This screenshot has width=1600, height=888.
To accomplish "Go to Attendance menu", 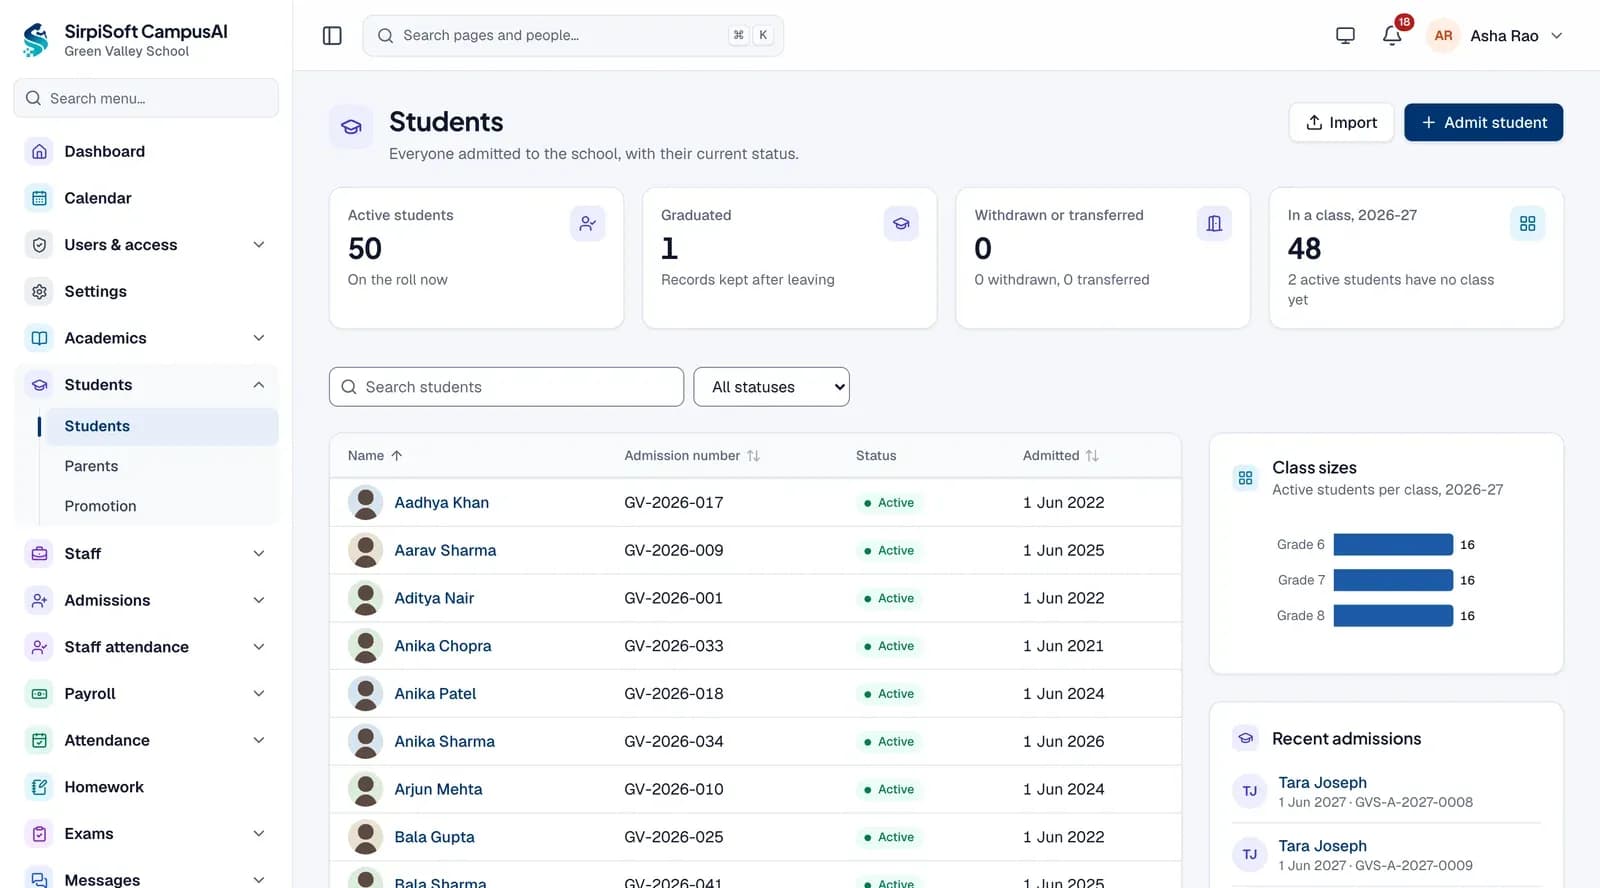I will (x=146, y=741).
